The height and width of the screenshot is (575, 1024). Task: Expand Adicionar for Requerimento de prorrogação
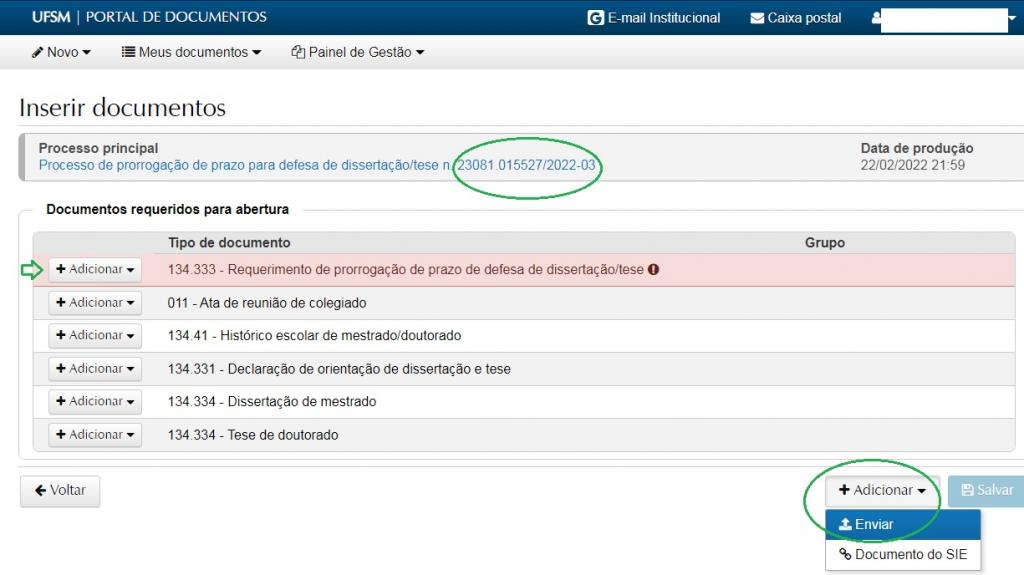point(95,269)
